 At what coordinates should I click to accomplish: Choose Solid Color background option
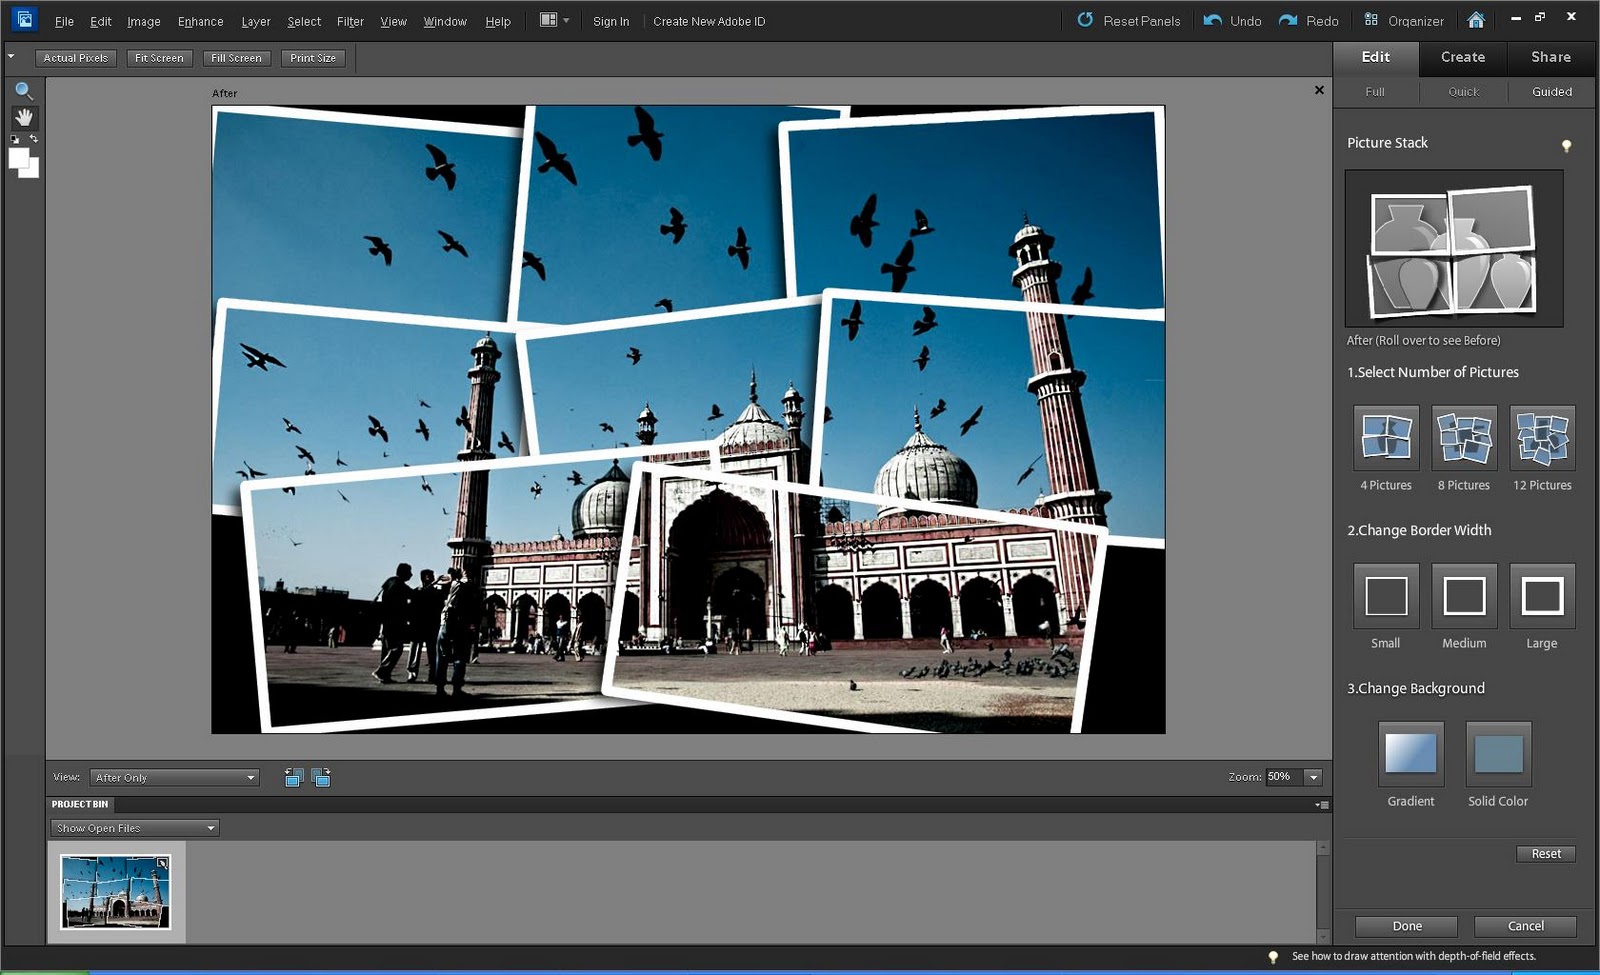[1497, 755]
